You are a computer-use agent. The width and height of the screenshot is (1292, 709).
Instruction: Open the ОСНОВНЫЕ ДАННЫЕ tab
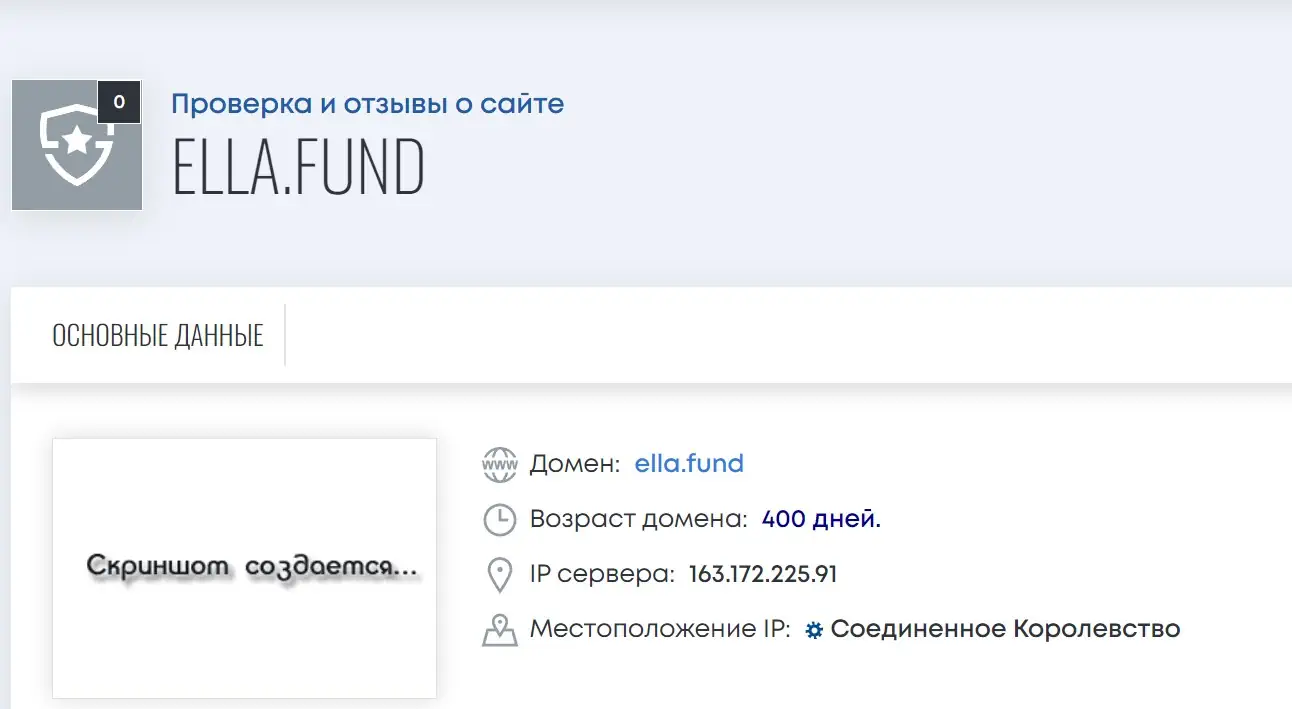(158, 336)
